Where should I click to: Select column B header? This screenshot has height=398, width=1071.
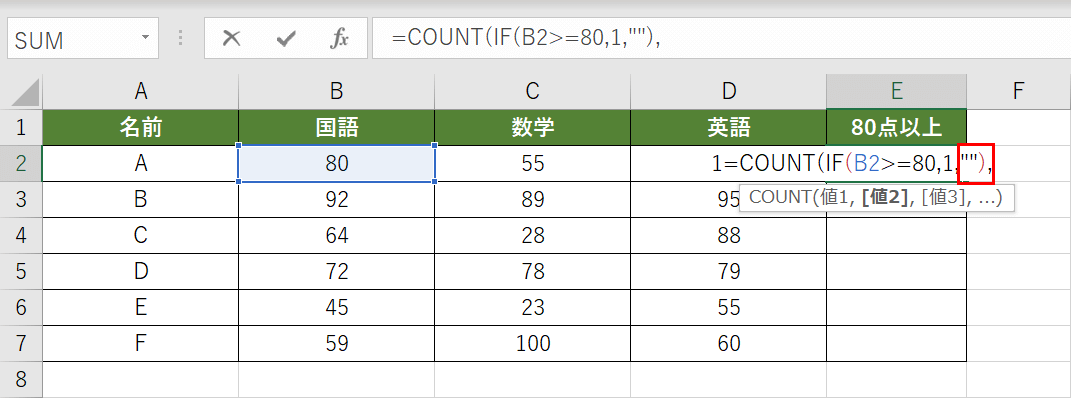[336, 91]
